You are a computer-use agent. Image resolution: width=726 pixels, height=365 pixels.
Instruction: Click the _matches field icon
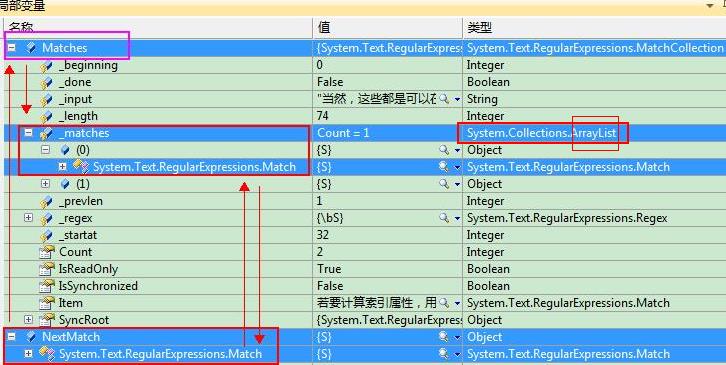[x=47, y=133]
